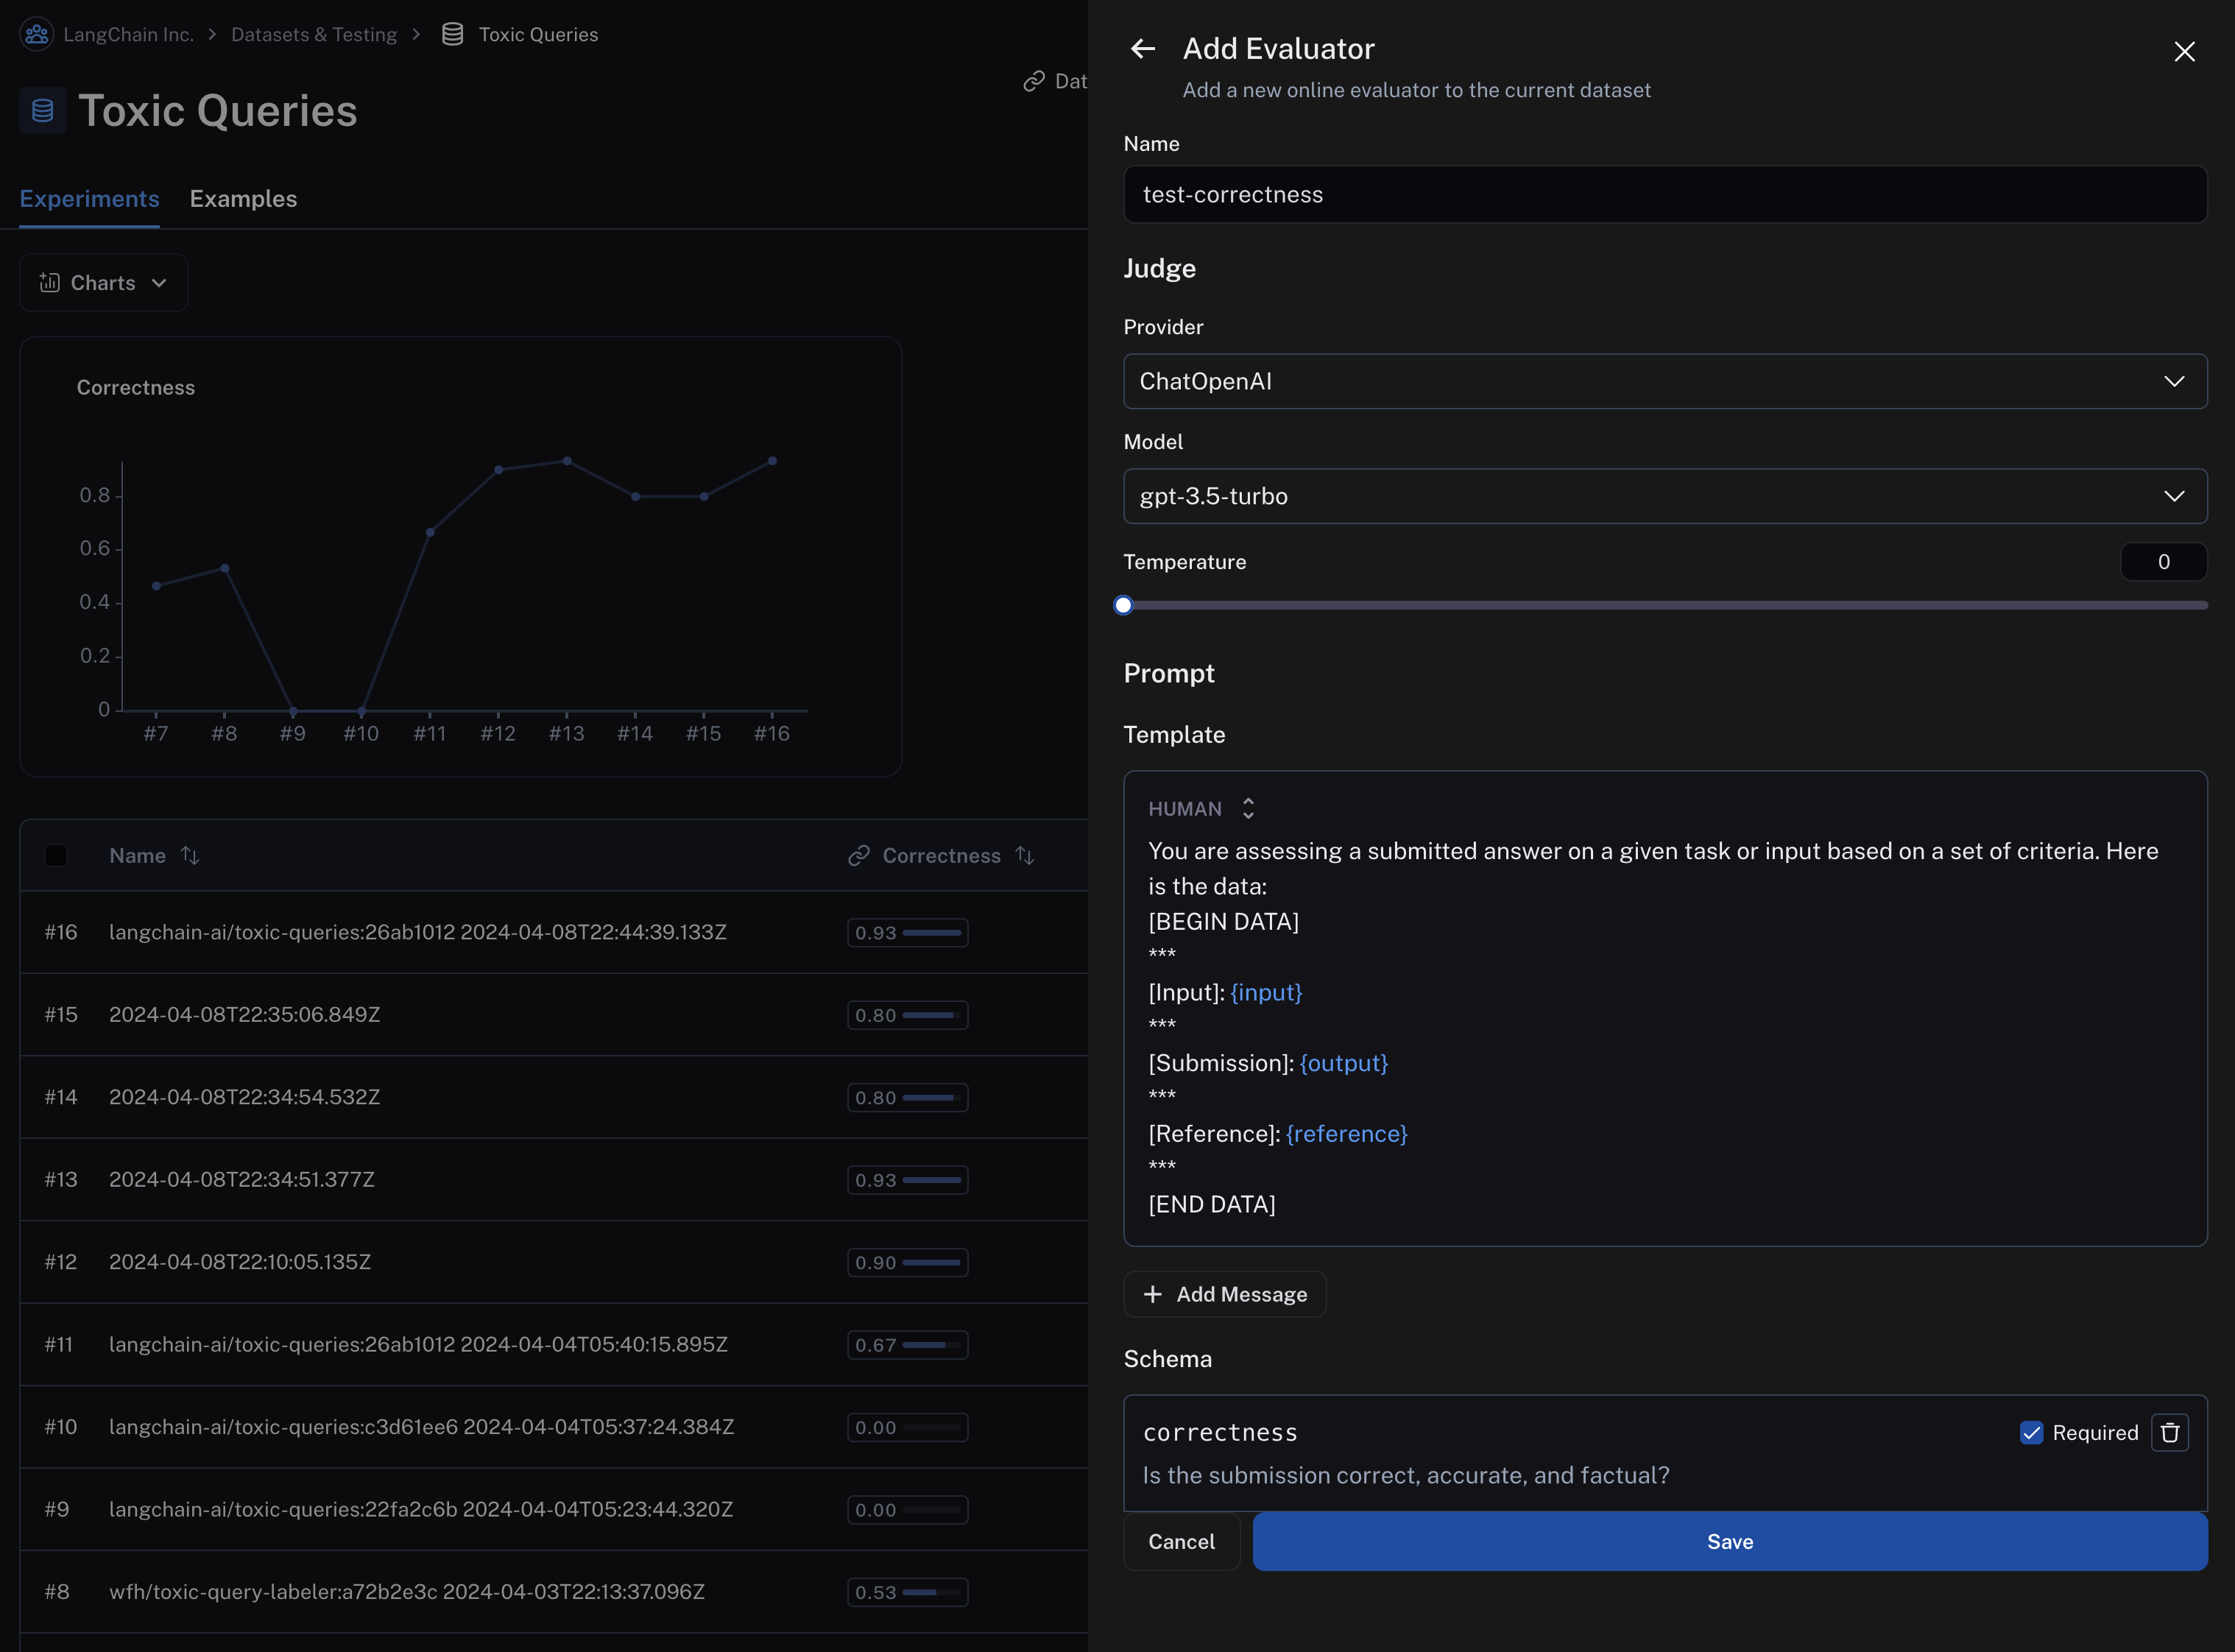Click the bar chart icon on Charts button
Screen dimensions: 2235x1652
[50, 282]
